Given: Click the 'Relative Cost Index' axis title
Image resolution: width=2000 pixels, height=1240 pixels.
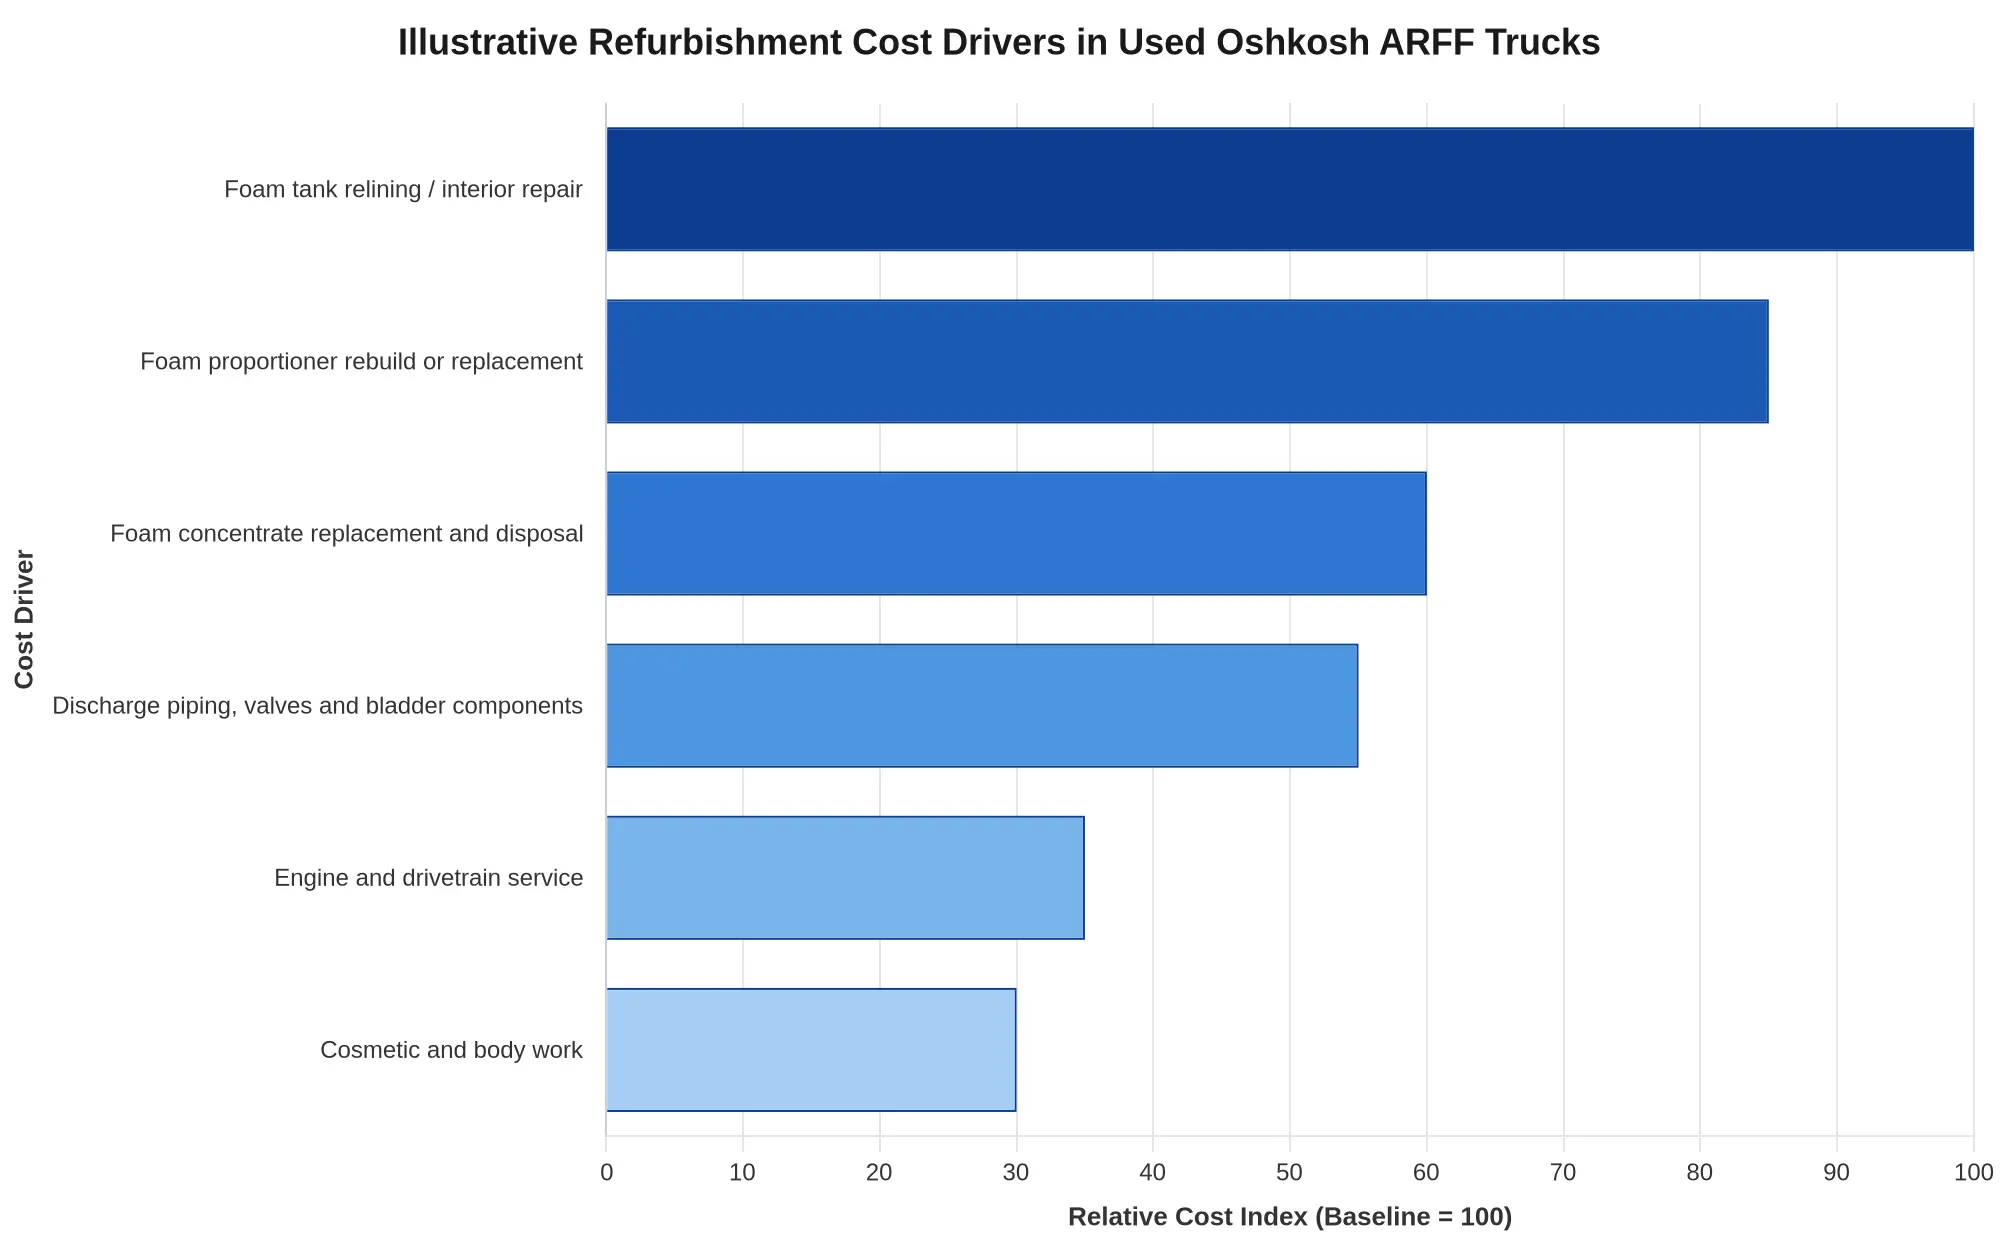Looking at the screenshot, I should coord(1290,1217).
